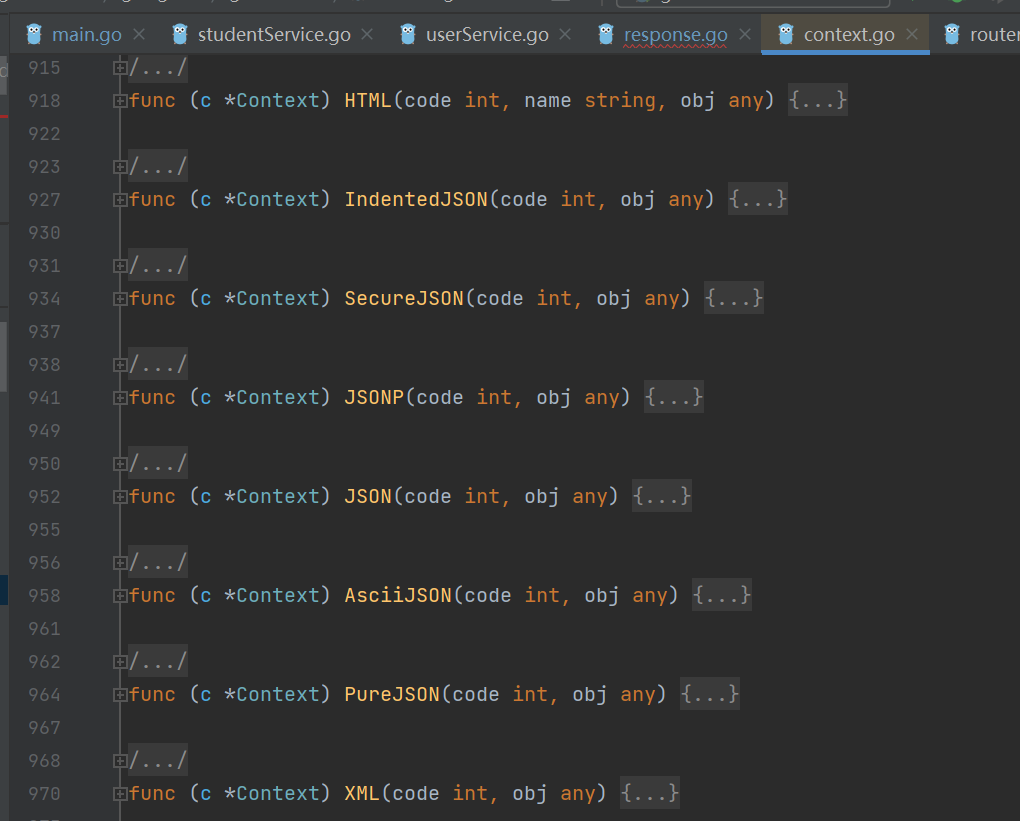Screen dimensions: 1020x821
Task: Click line number 941 in the gutter
Action: tap(44, 398)
